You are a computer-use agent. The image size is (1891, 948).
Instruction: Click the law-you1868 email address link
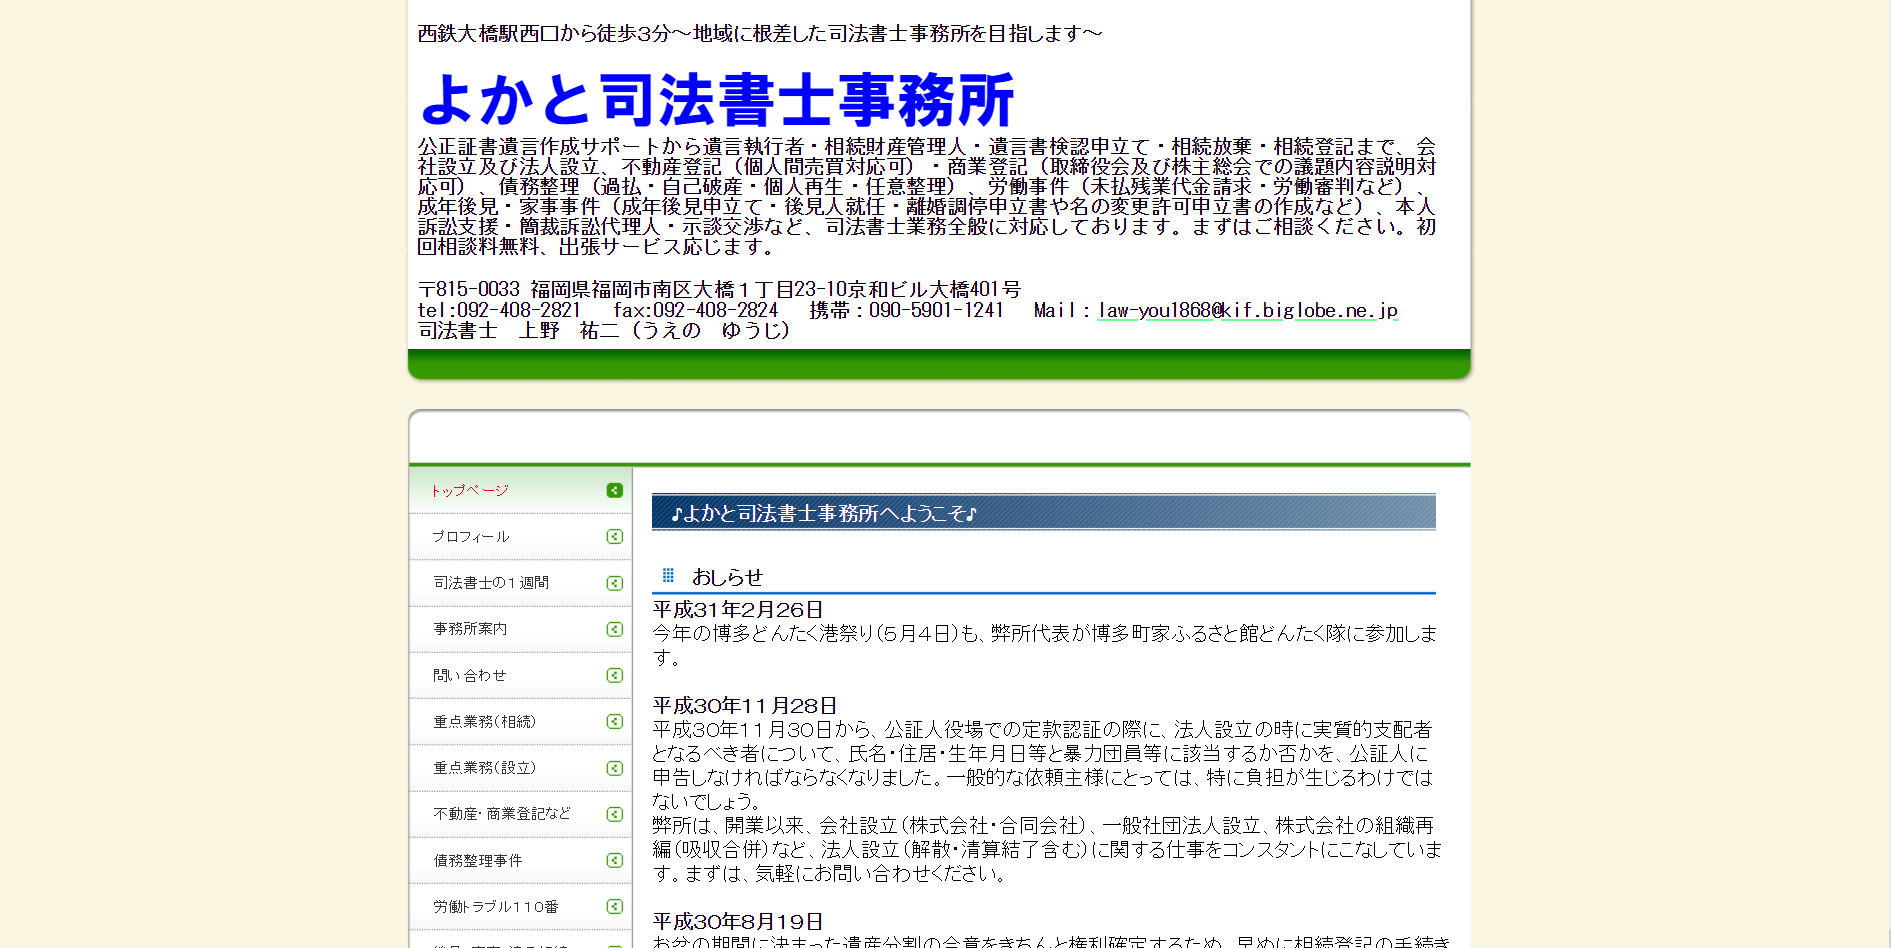click(1247, 311)
